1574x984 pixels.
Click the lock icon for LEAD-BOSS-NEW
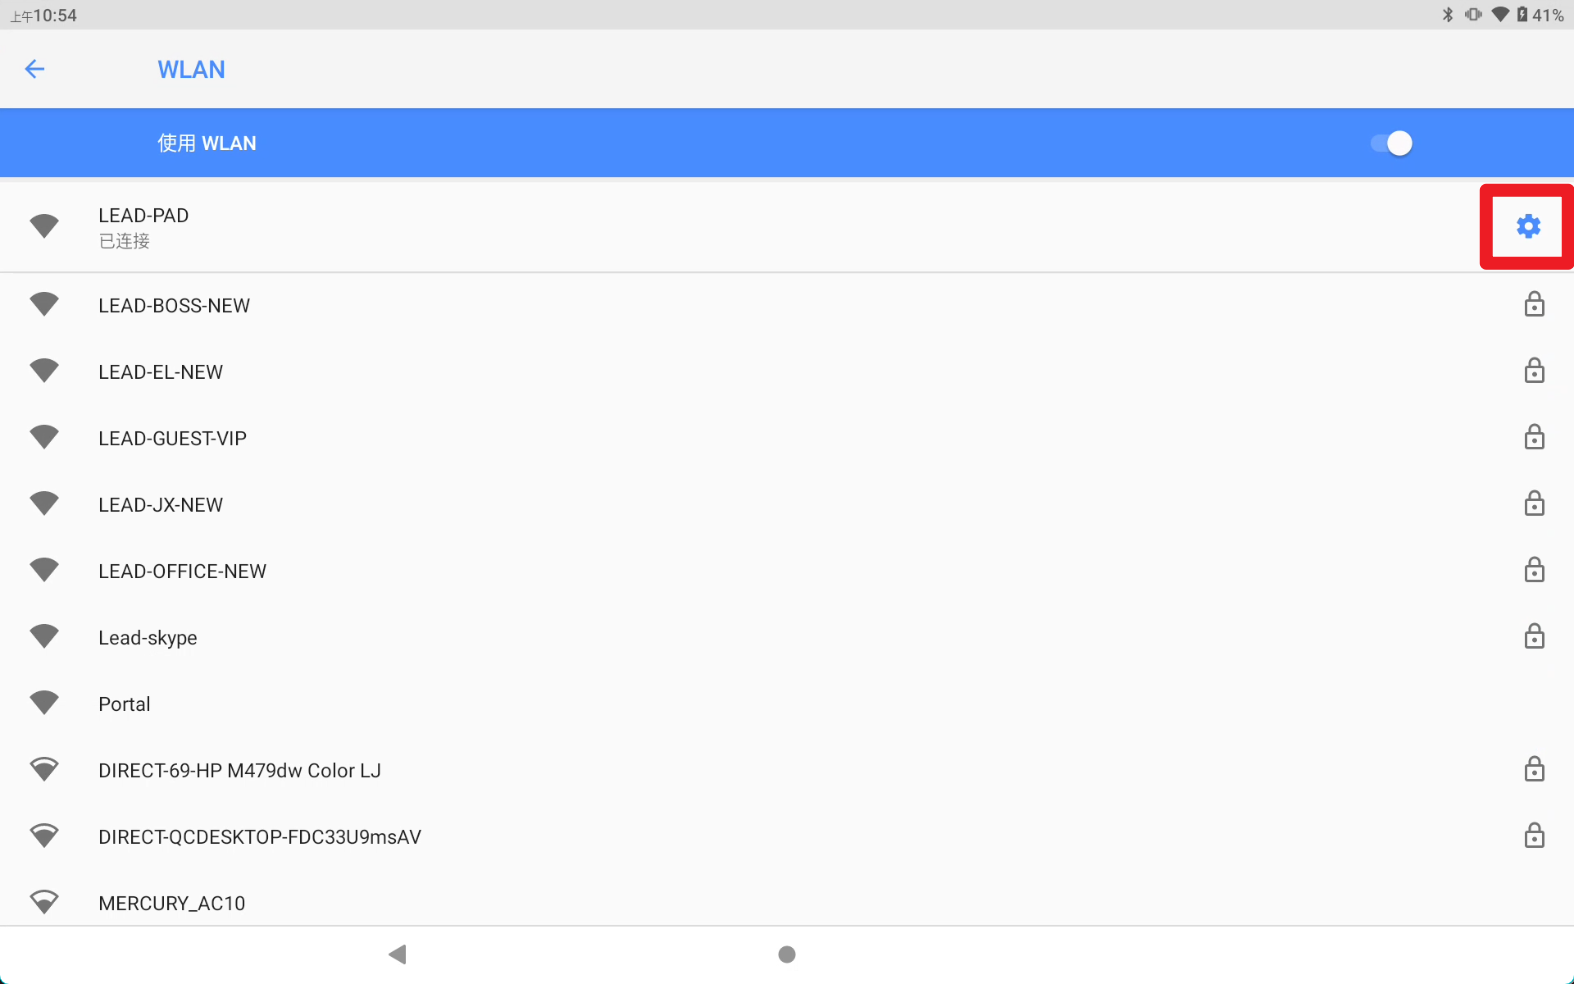[x=1534, y=305]
